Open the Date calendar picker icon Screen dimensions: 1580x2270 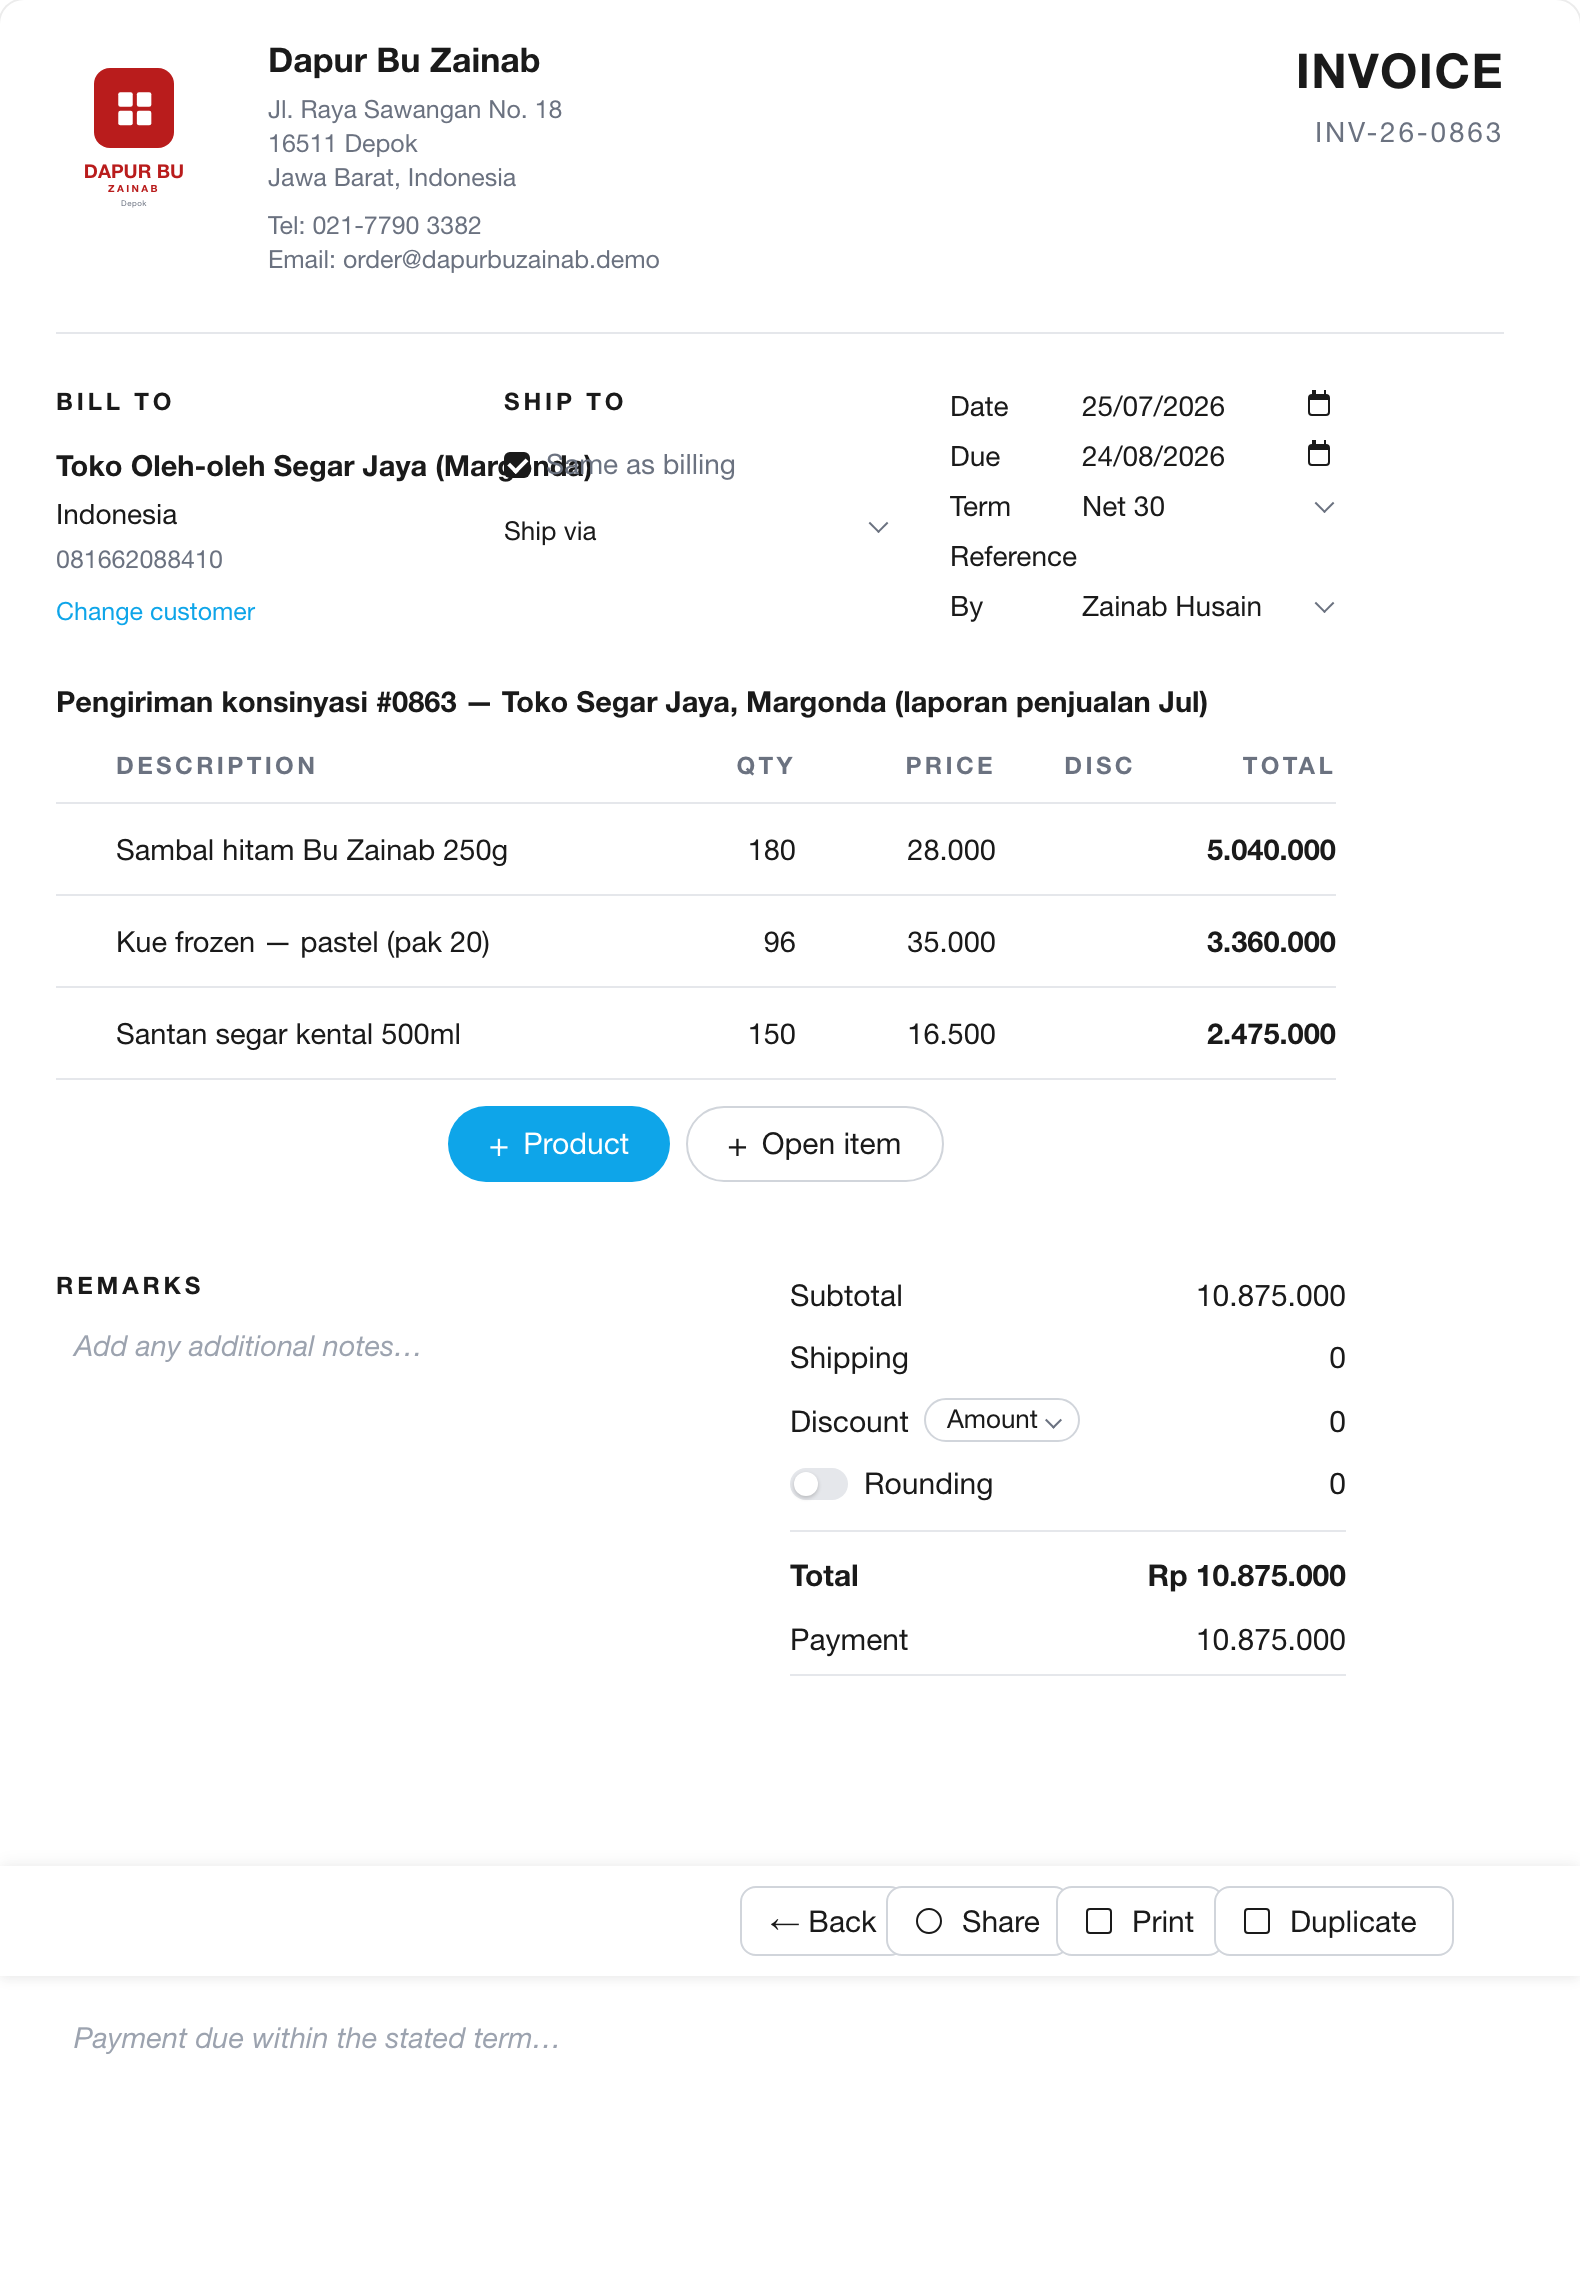click(1319, 404)
